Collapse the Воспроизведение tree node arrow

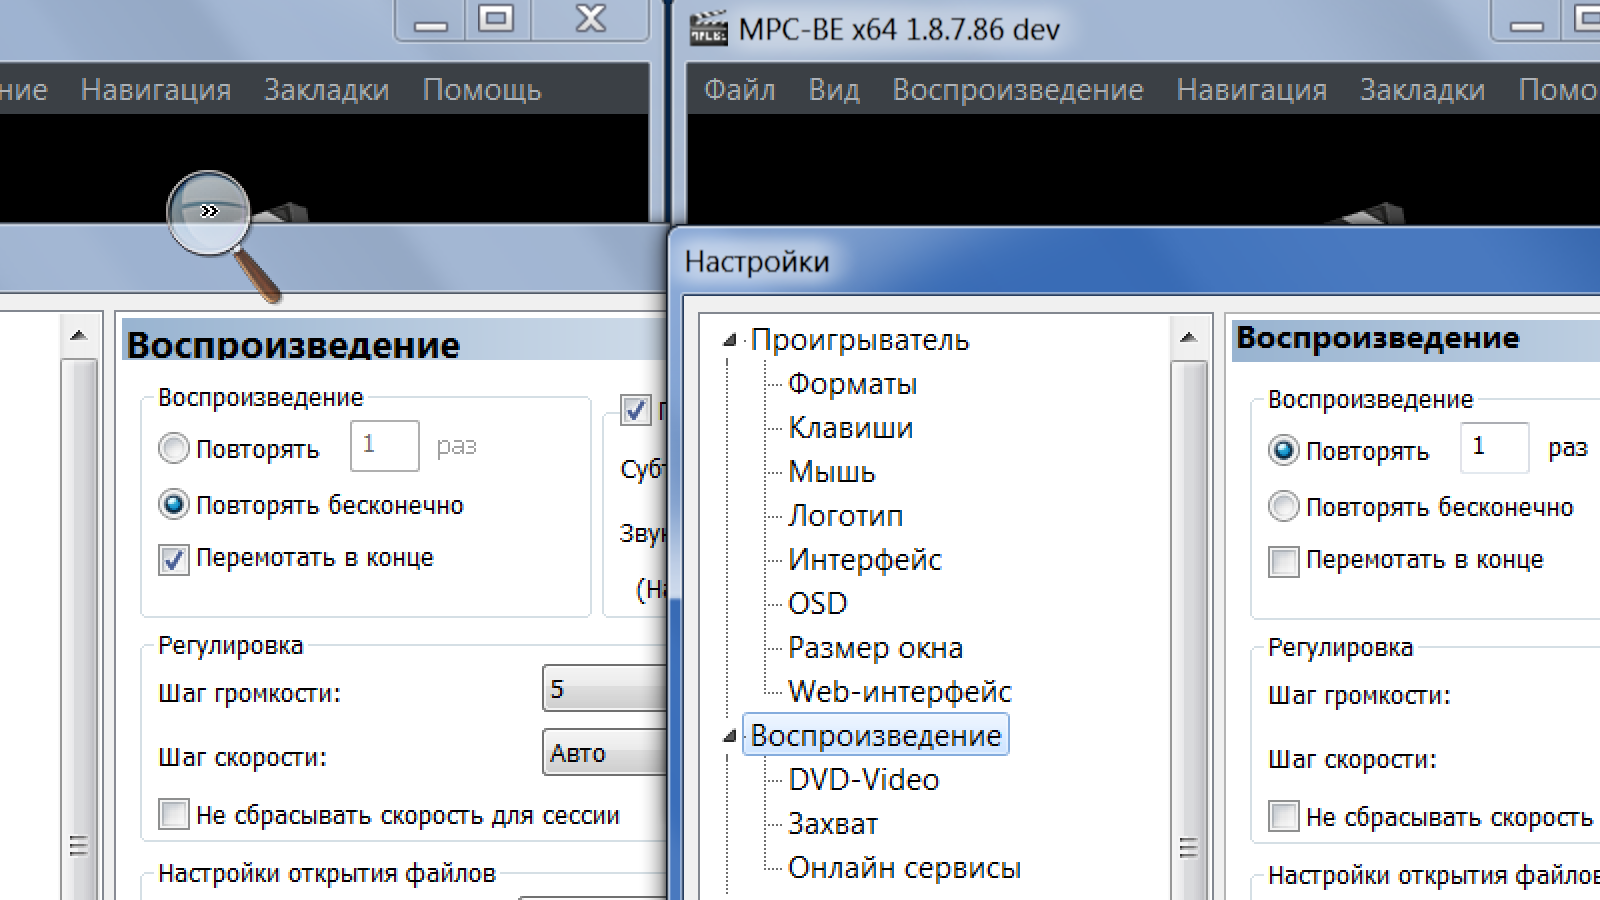(x=730, y=737)
